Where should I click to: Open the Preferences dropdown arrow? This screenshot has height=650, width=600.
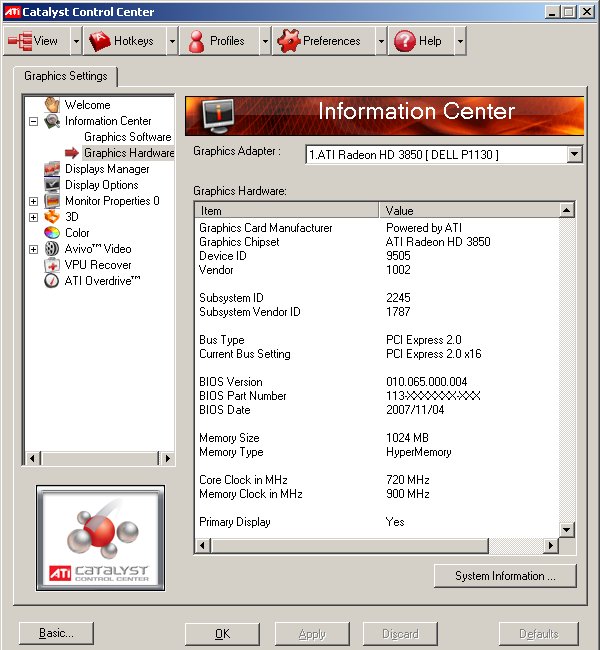click(381, 41)
